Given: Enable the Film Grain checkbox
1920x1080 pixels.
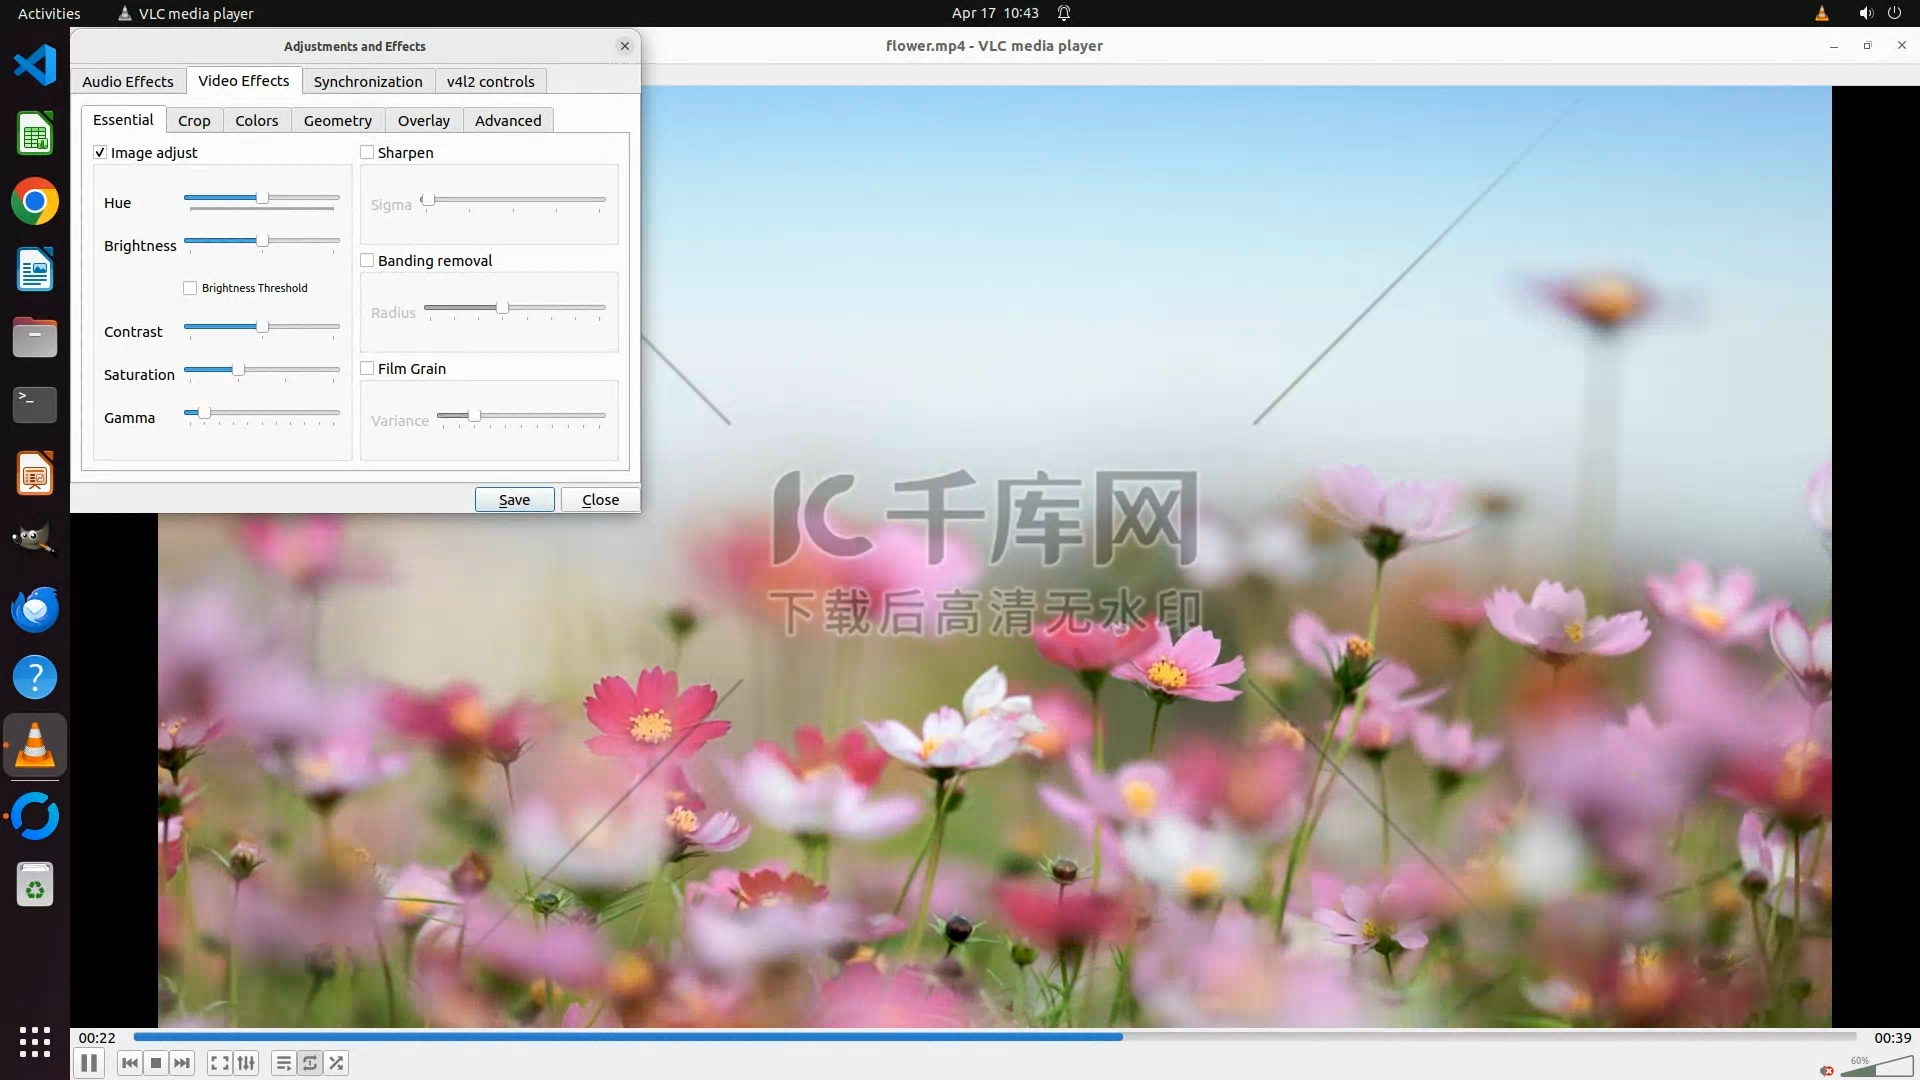Looking at the screenshot, I should click(x=367, y=368).
